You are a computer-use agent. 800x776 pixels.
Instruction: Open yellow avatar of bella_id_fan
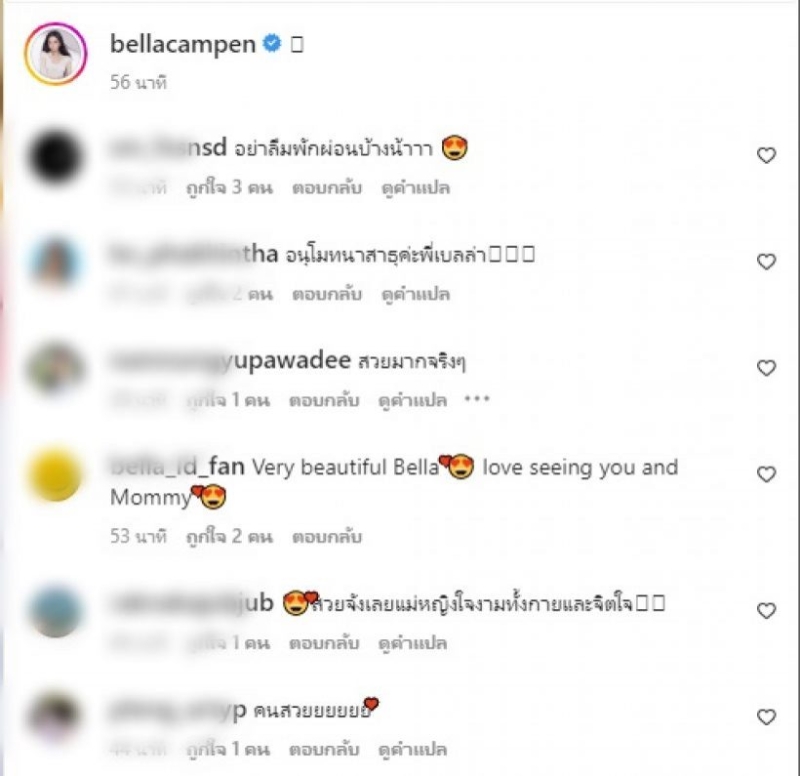pos(55,474)
